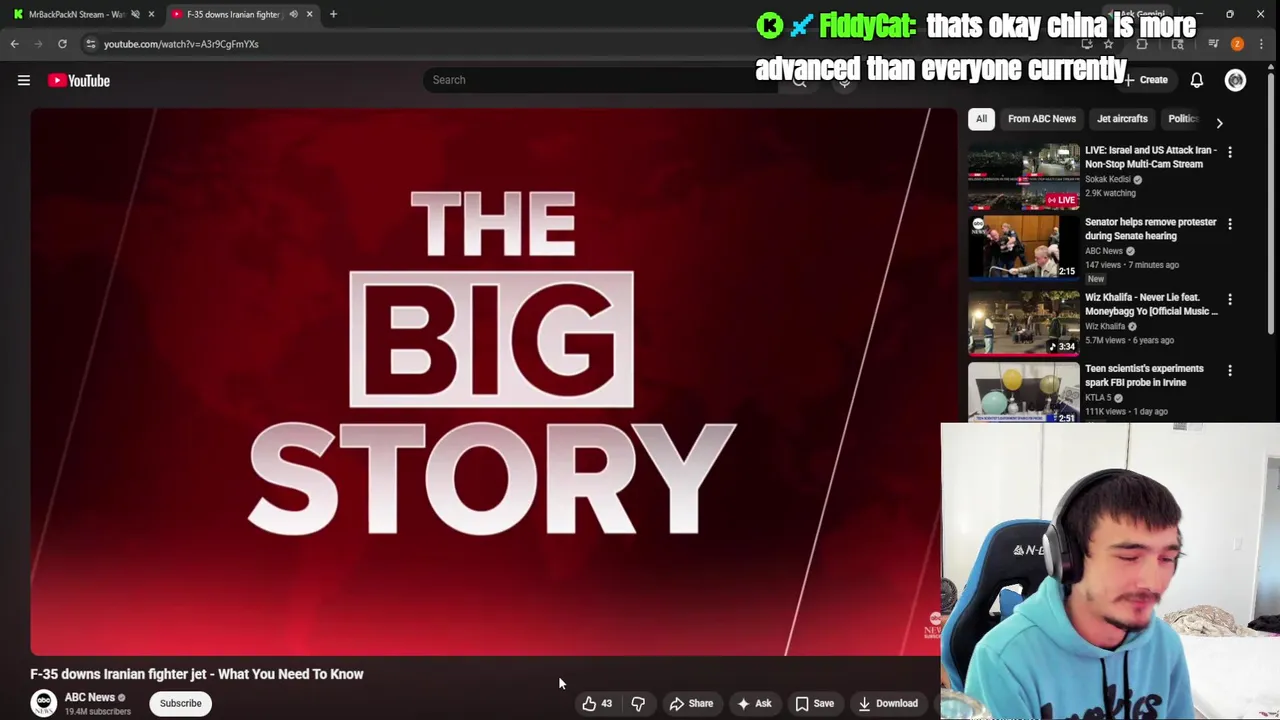Open Wiz Khalifa channel name under video
Screen dimensions: 1280x720
1105,326
